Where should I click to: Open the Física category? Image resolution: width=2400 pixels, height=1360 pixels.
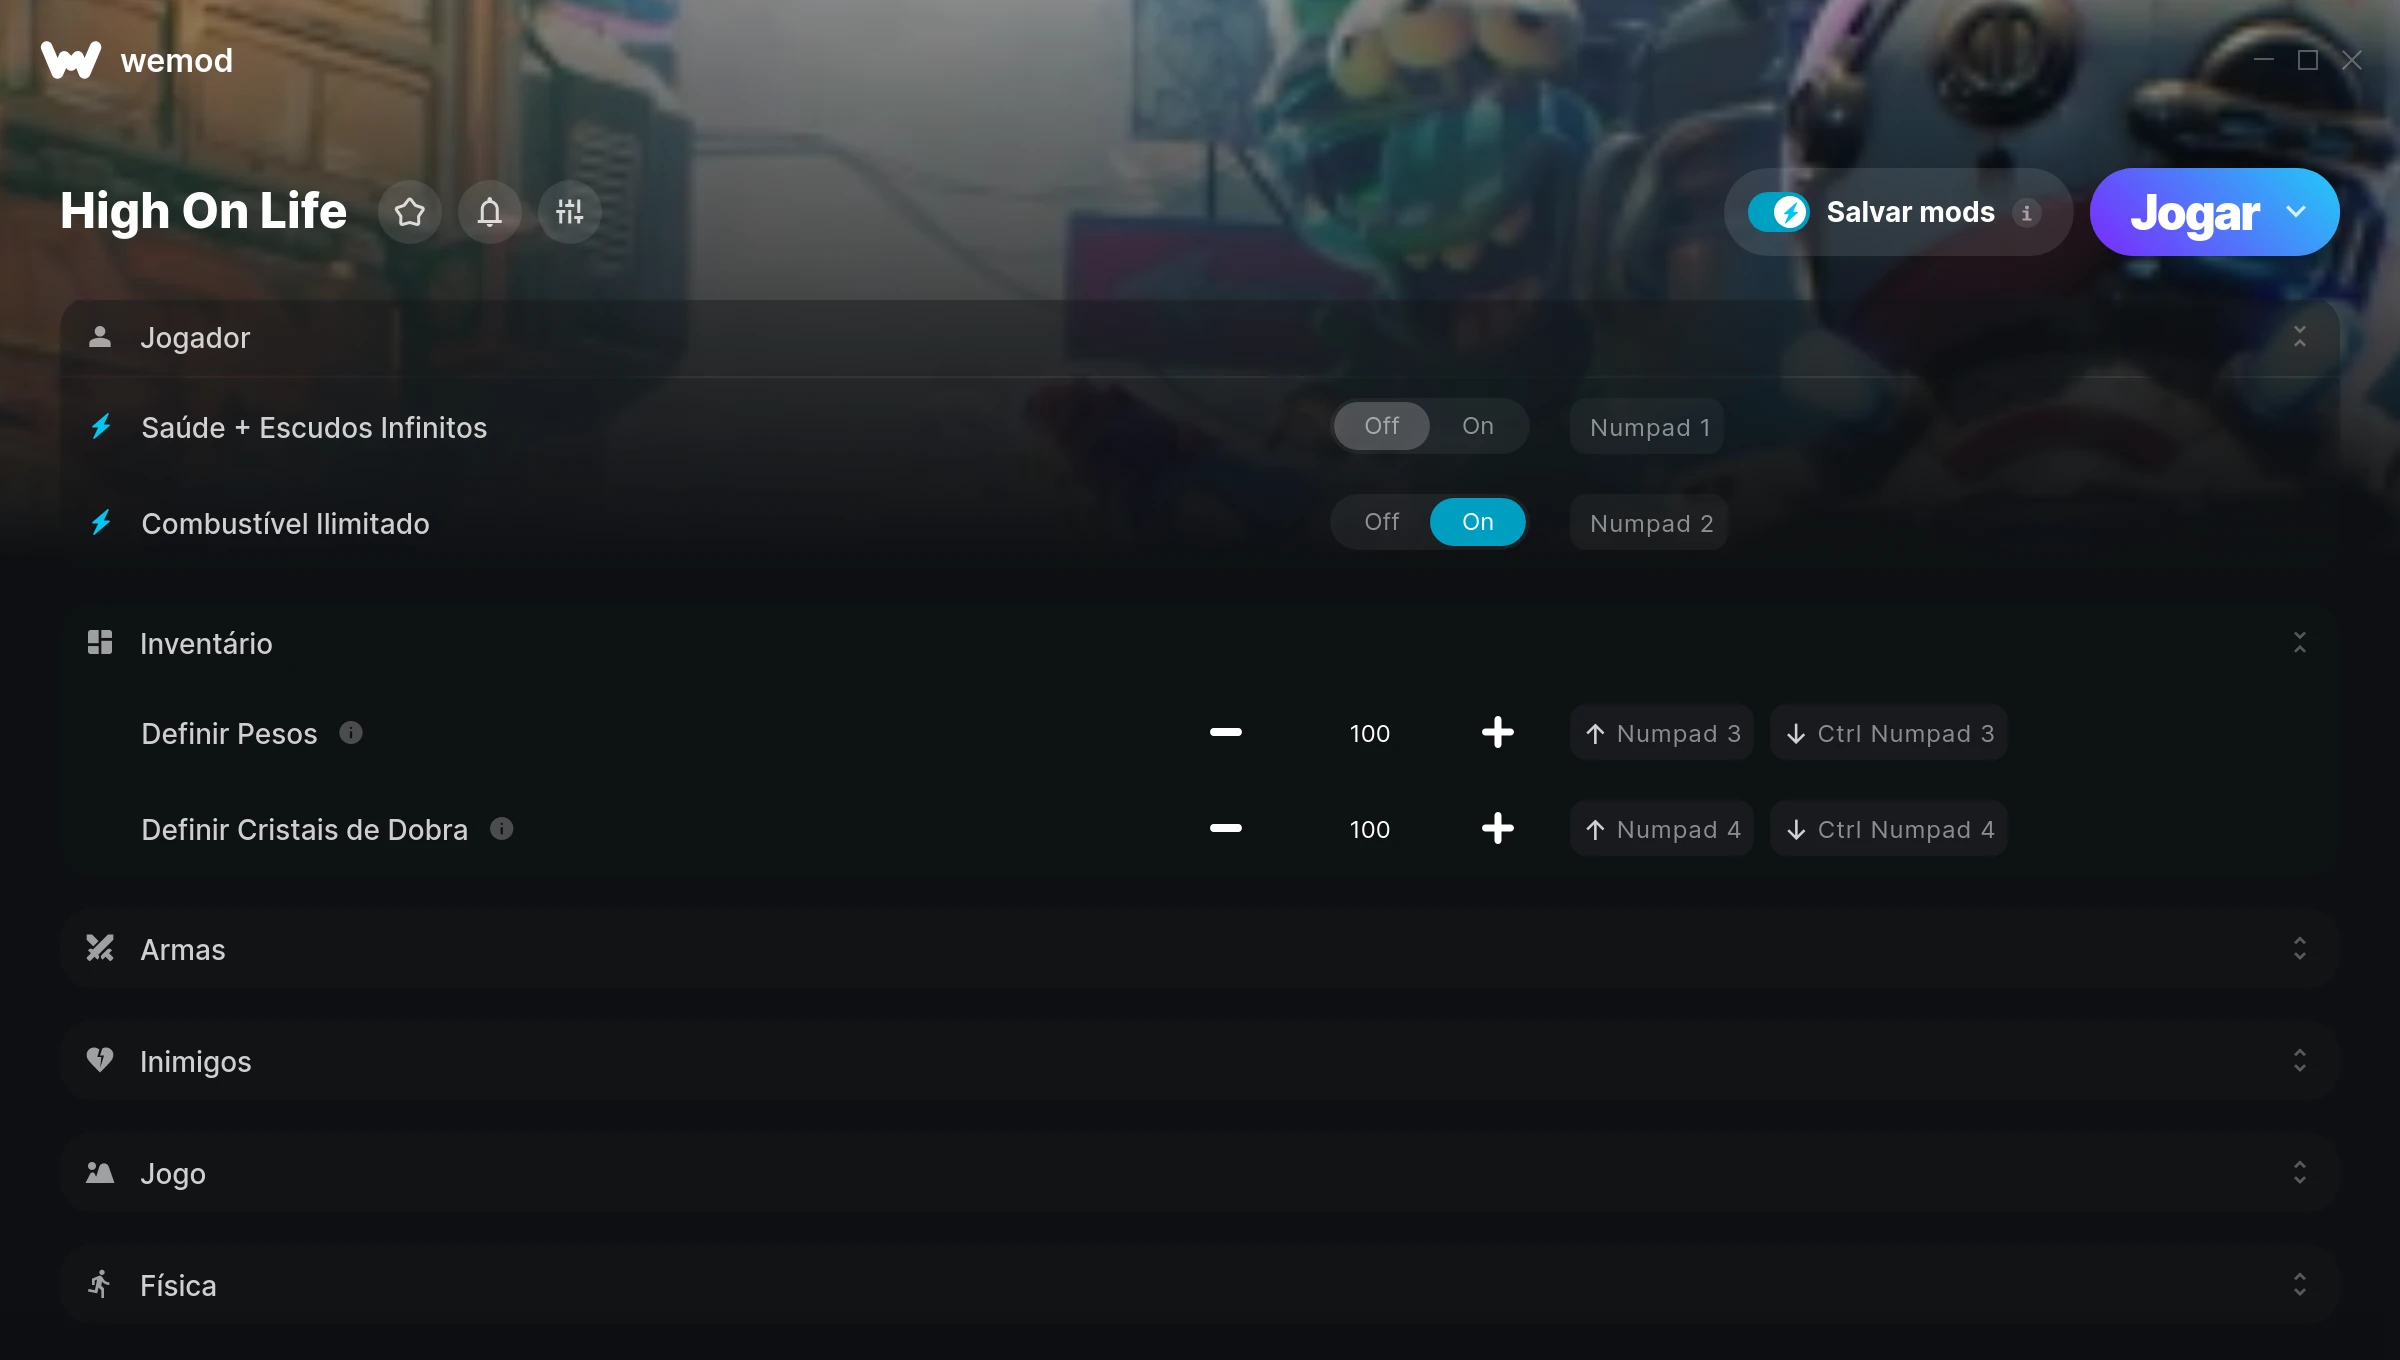pyautogui.click(x=1200, y=1285)
